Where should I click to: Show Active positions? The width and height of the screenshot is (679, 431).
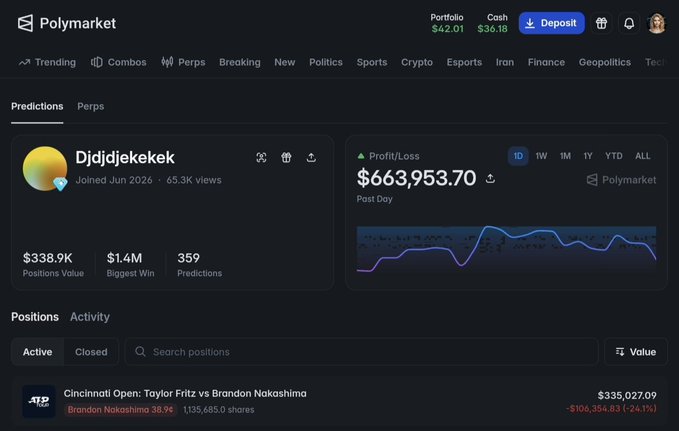click(x=38, y=352)
